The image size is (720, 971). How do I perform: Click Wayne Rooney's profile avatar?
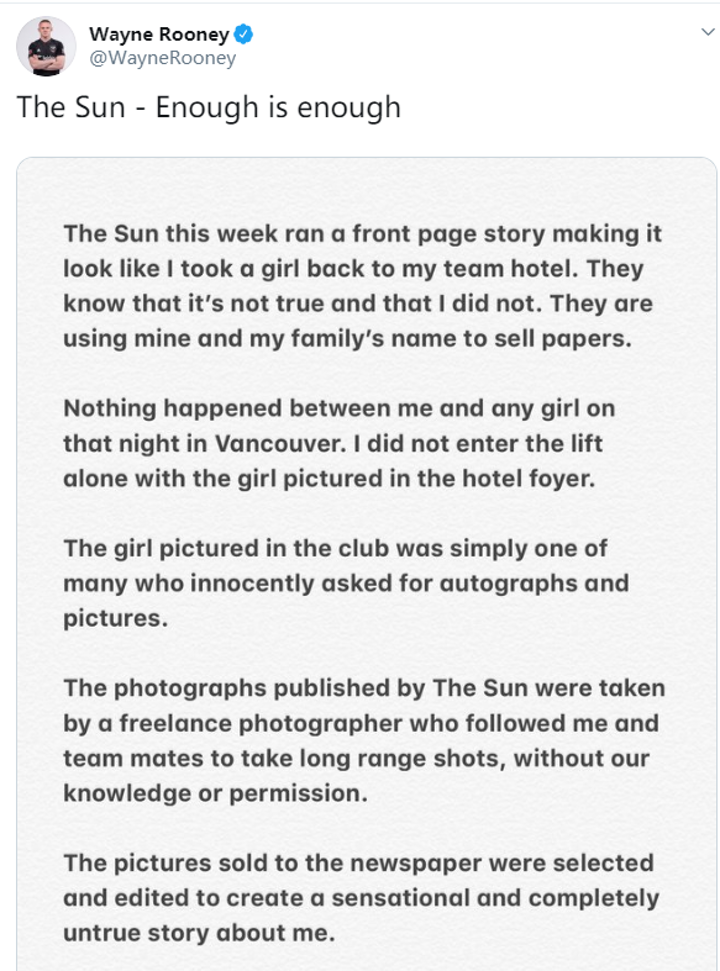click(x=46, y=46)
